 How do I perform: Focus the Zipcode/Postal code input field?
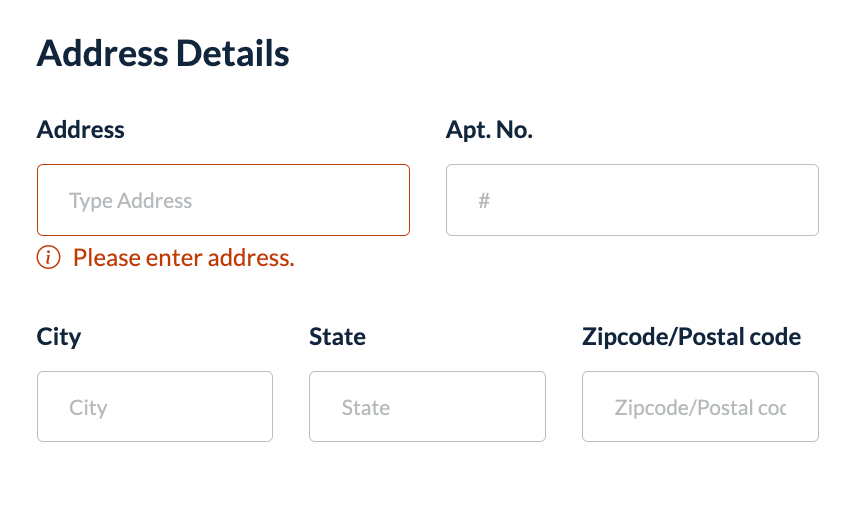[x=700, y=407]
